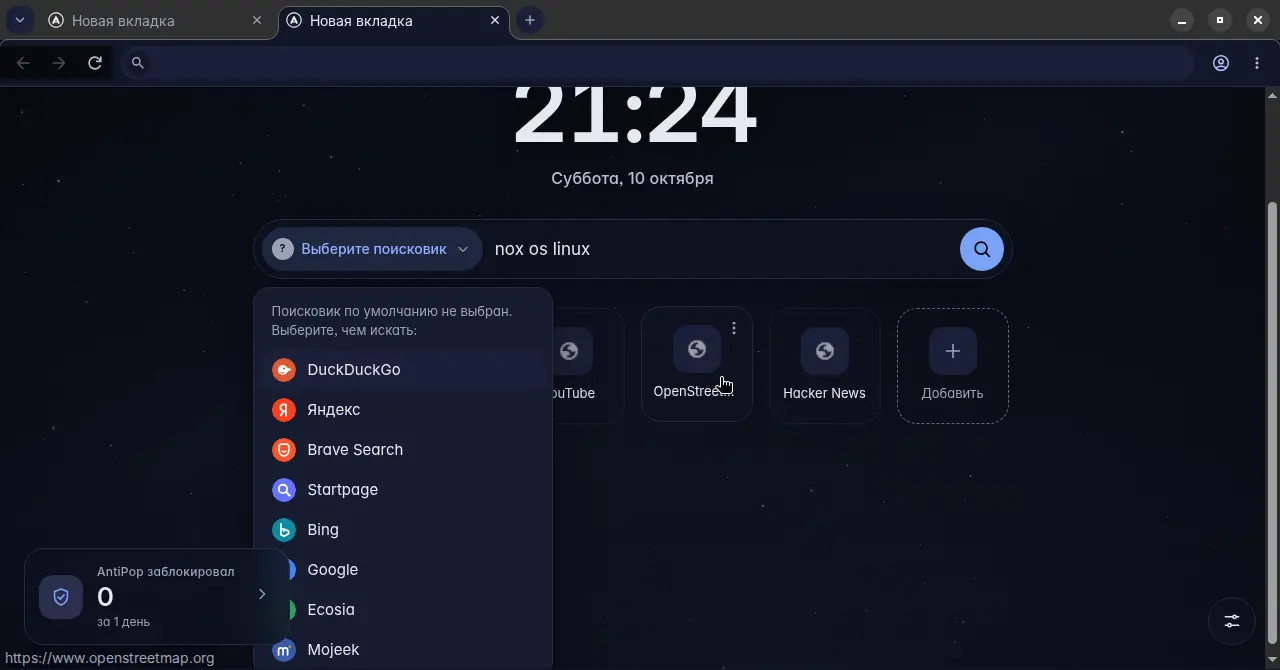Click the forward navigation arrow
Viewport: 1280px width, 670px height.
(x=59, y=63)
